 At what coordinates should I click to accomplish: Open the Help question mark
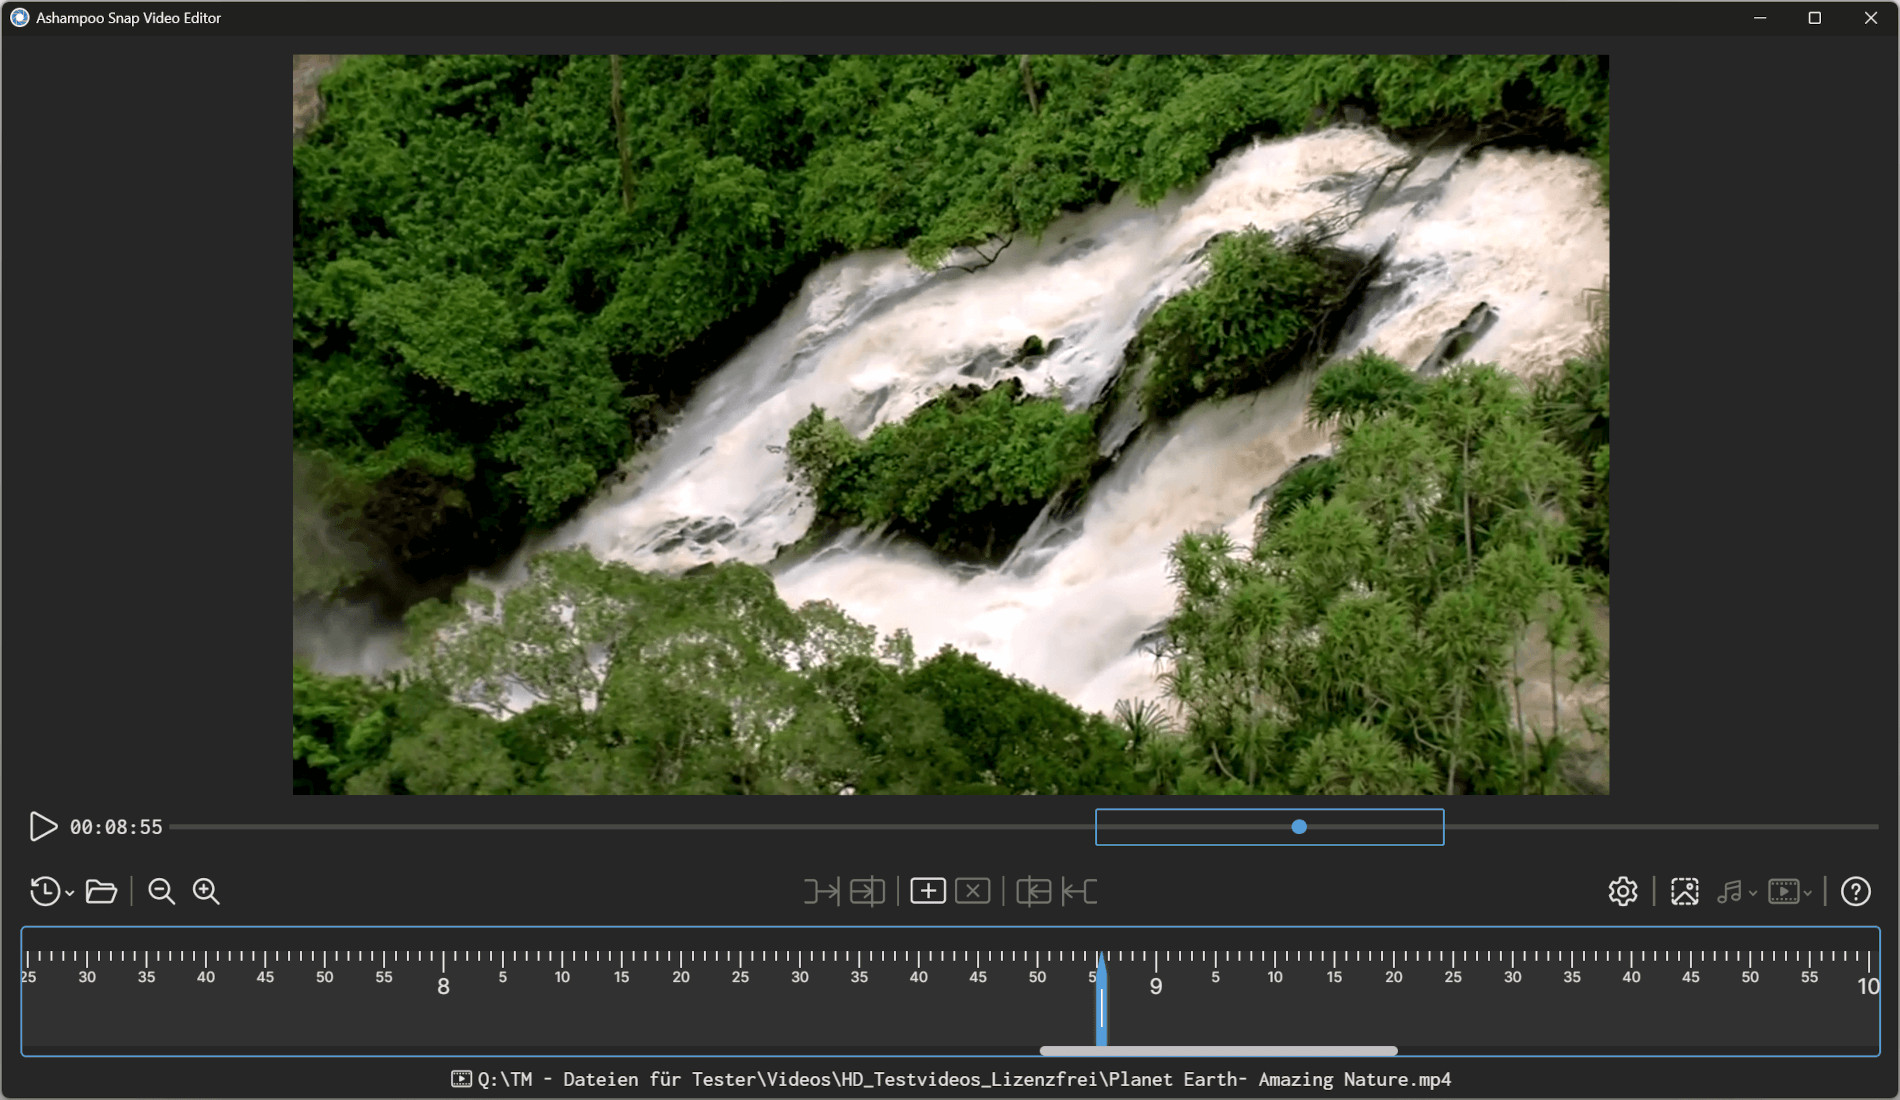pyautogui.click(x=1855, y=891)
